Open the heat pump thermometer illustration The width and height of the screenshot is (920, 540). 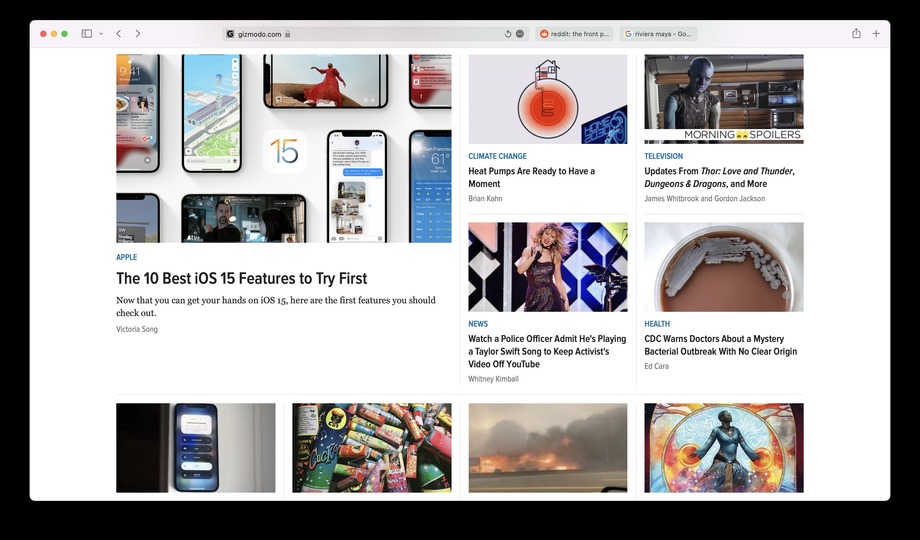[547, 99]
